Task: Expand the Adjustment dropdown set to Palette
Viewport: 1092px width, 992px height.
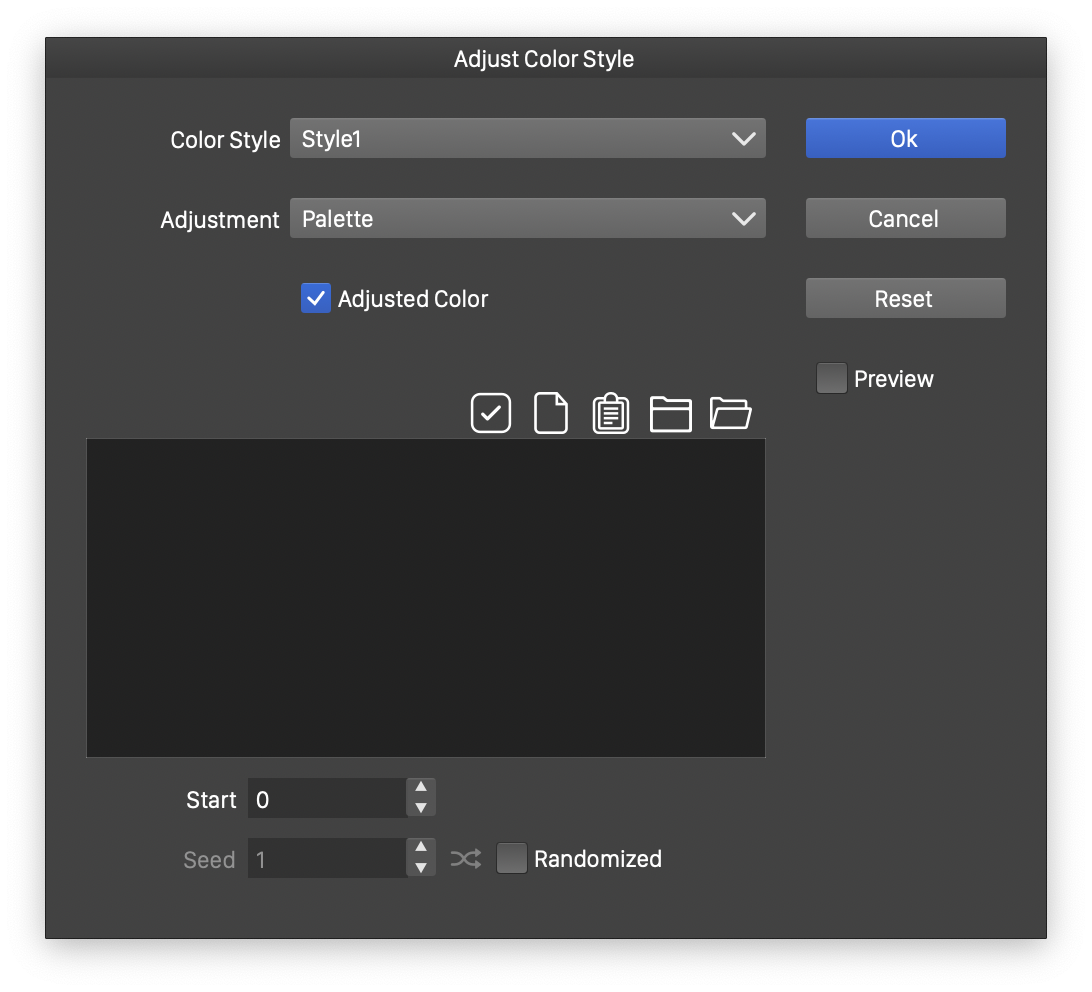Action: coord(527,219)
